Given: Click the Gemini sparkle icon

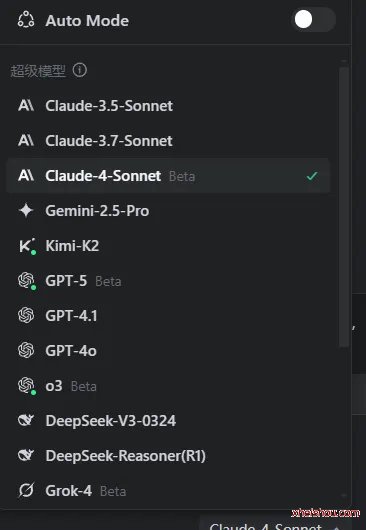Looking at the screenshot, I should [x=26, y=211].
